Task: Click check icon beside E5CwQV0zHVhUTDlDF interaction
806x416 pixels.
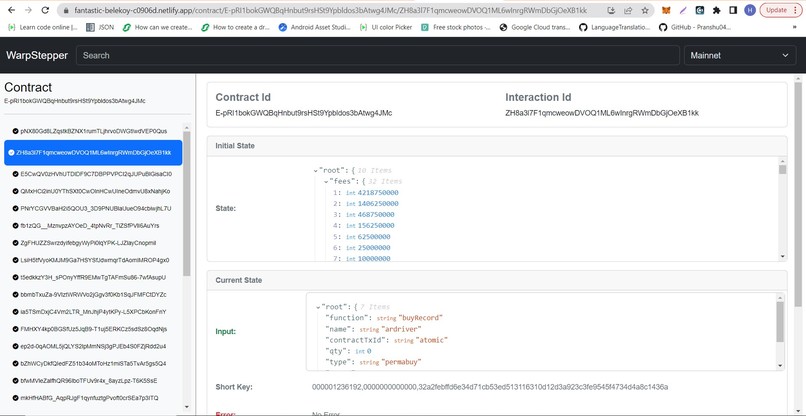Action: click(x=15, y=174)
